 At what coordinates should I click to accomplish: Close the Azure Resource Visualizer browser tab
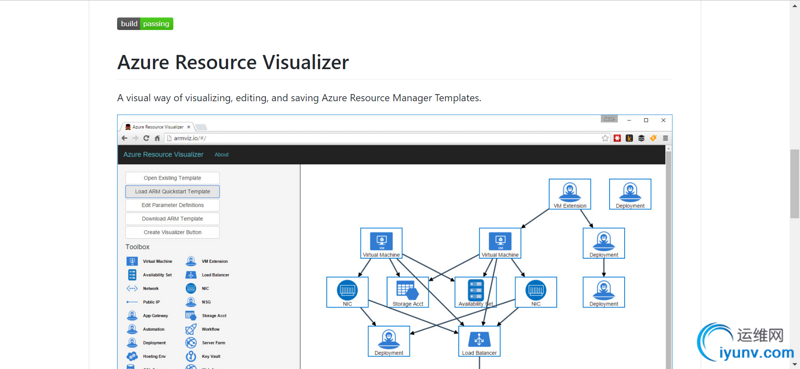pyautogui.click(x=188, y=127)
